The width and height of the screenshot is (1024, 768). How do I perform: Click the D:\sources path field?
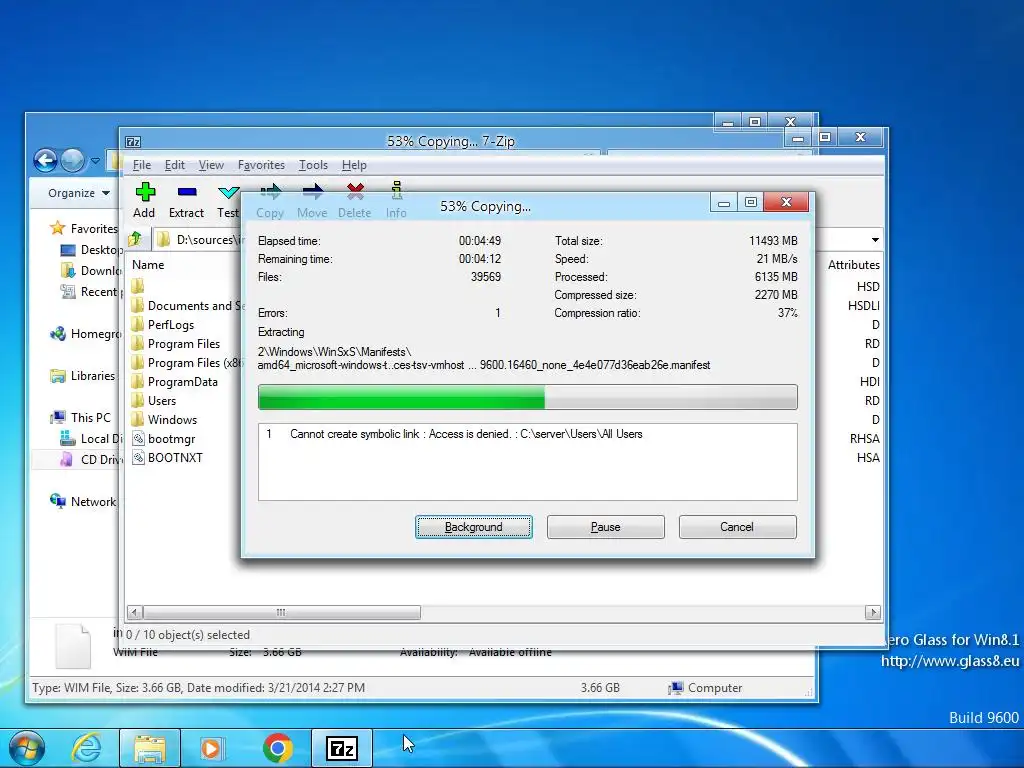(197, 240)
